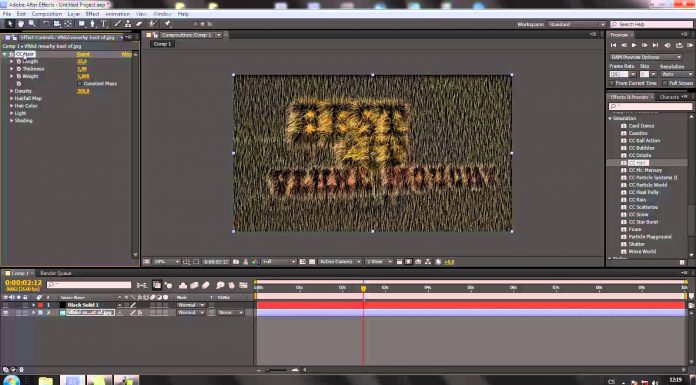
Task: Open the Workspace Standard dropdown
Action: coord(577,24)
